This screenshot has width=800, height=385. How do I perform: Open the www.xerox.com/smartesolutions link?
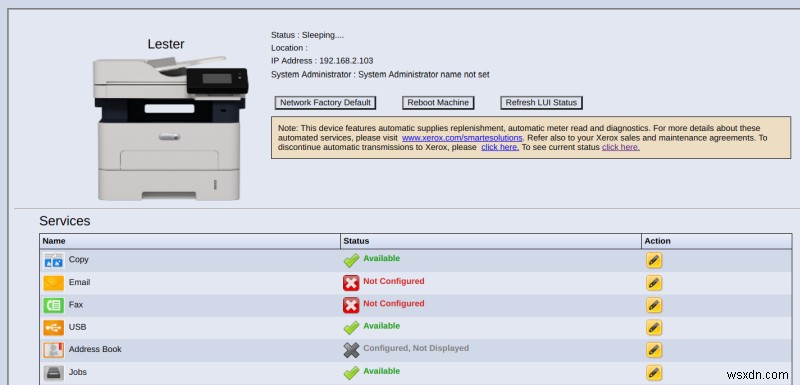pos(462,138)
